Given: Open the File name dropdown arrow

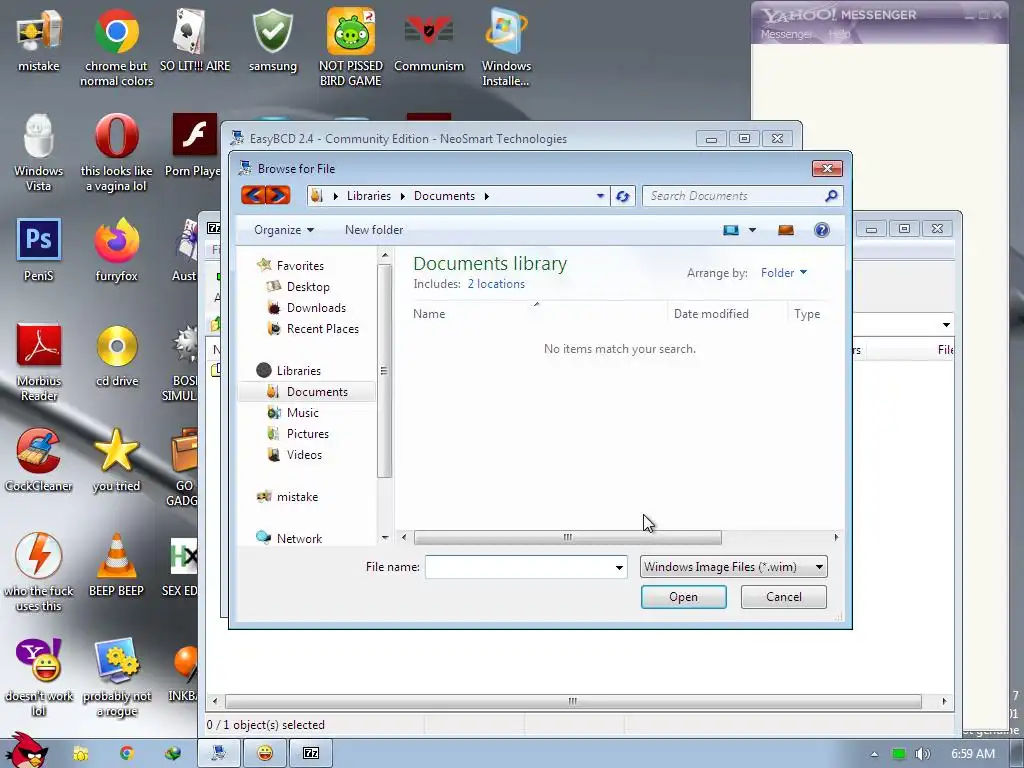Looking at the screenshot, I should pos(619,568).
